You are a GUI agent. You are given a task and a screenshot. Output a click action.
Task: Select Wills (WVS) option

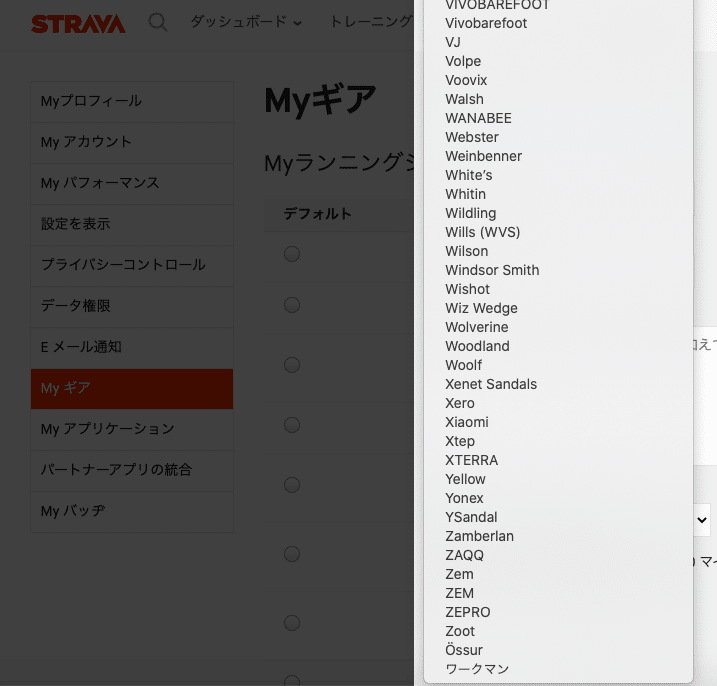[x=558, y=232]
